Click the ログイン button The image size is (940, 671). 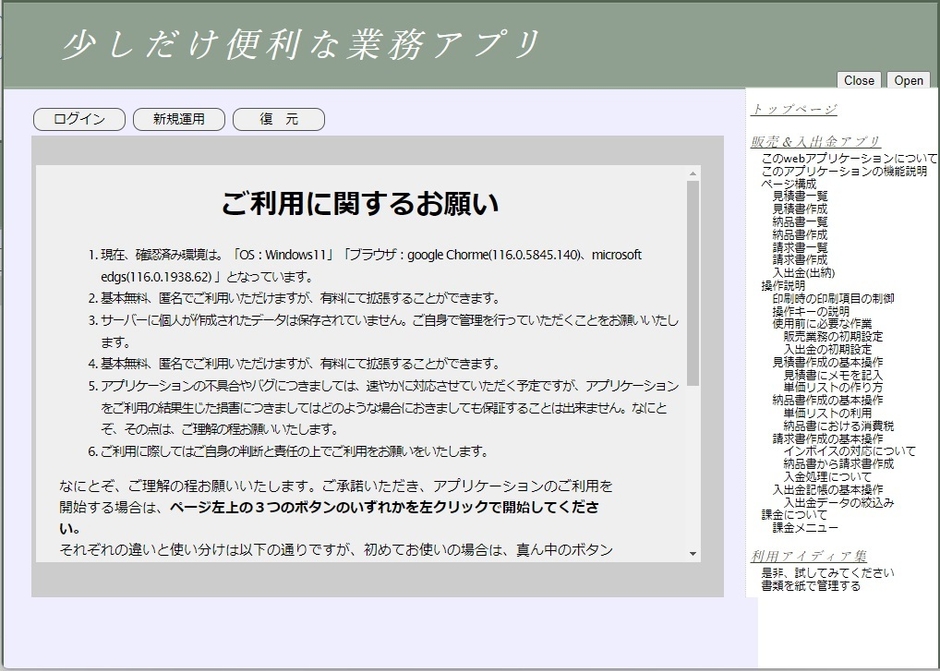pyautogui.click(x=79, y=118)
